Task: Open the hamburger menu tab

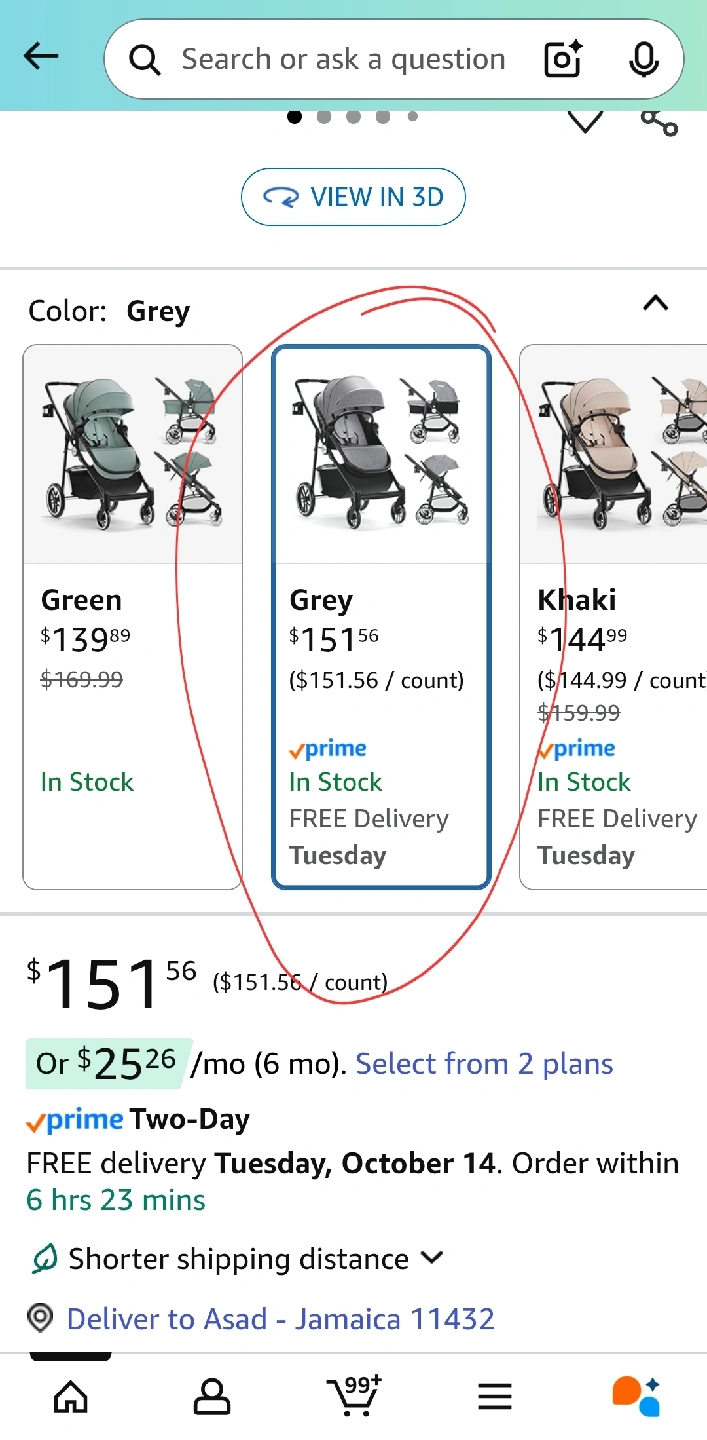Action: pos(494,1396)
